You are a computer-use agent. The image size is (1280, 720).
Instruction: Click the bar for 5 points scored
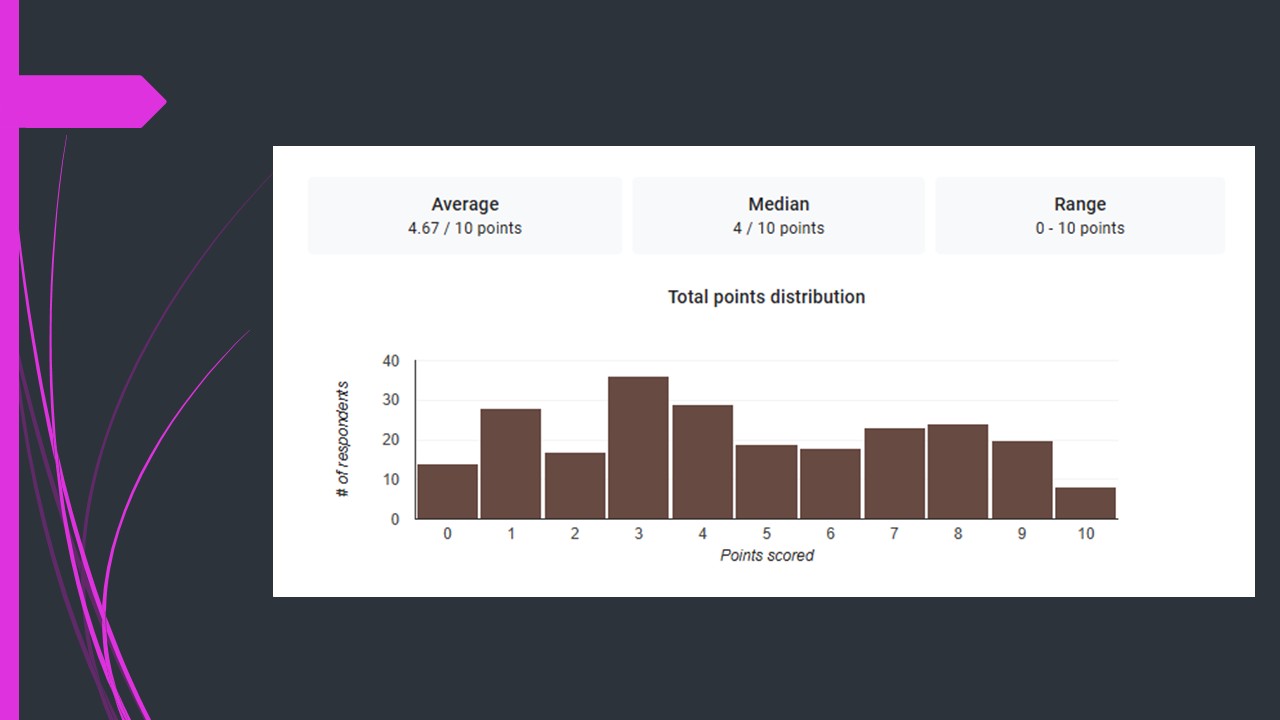point(766,482)
